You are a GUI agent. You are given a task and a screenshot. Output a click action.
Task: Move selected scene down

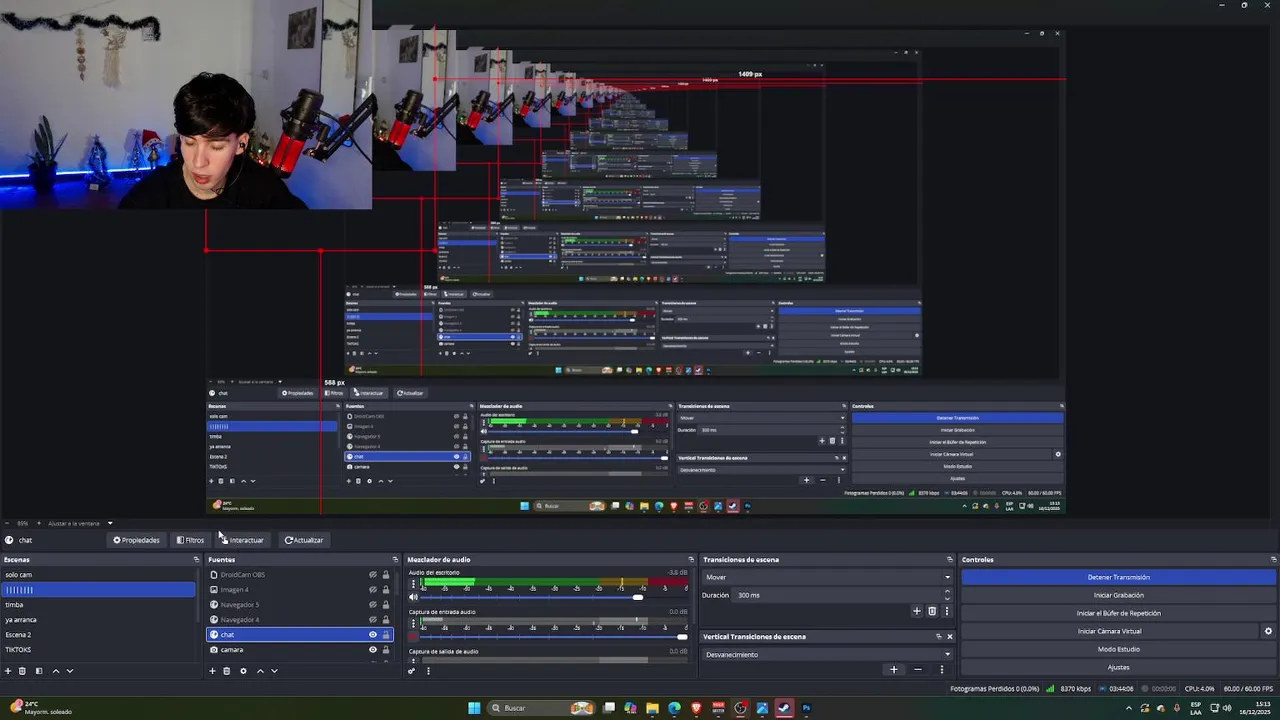pyautogui.click(x=70, y=671)
